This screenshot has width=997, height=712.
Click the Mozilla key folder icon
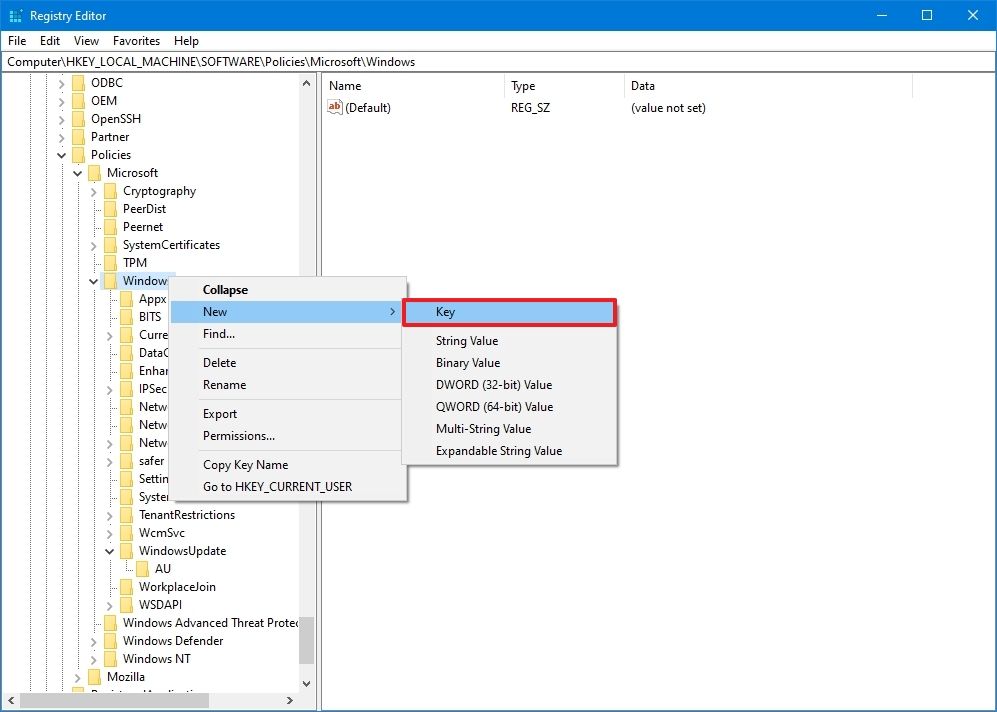tap(94, 676)
